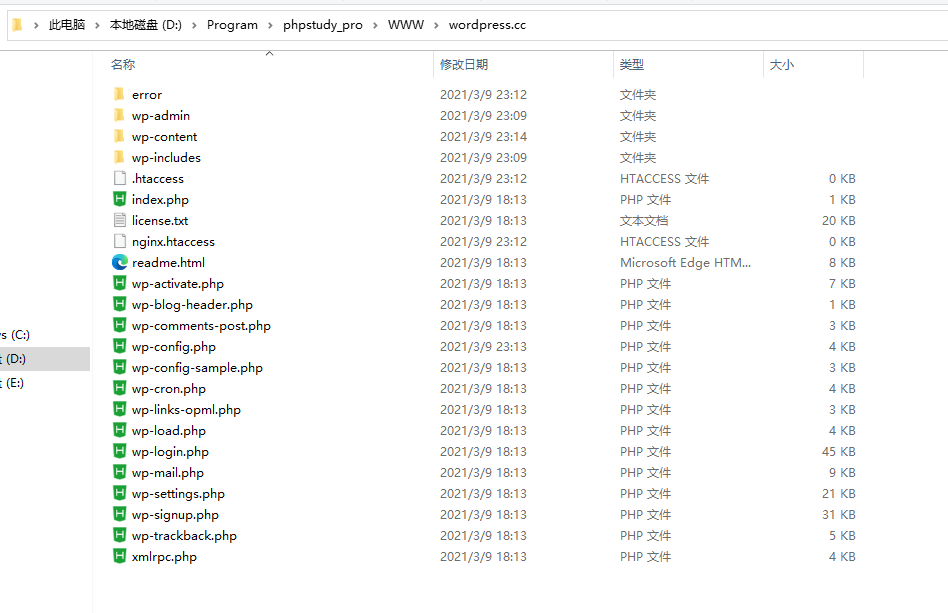Screen dimensions: 948x613
Task: Click 文本文档 type of license.txt
Action: [x=644, y=221]
